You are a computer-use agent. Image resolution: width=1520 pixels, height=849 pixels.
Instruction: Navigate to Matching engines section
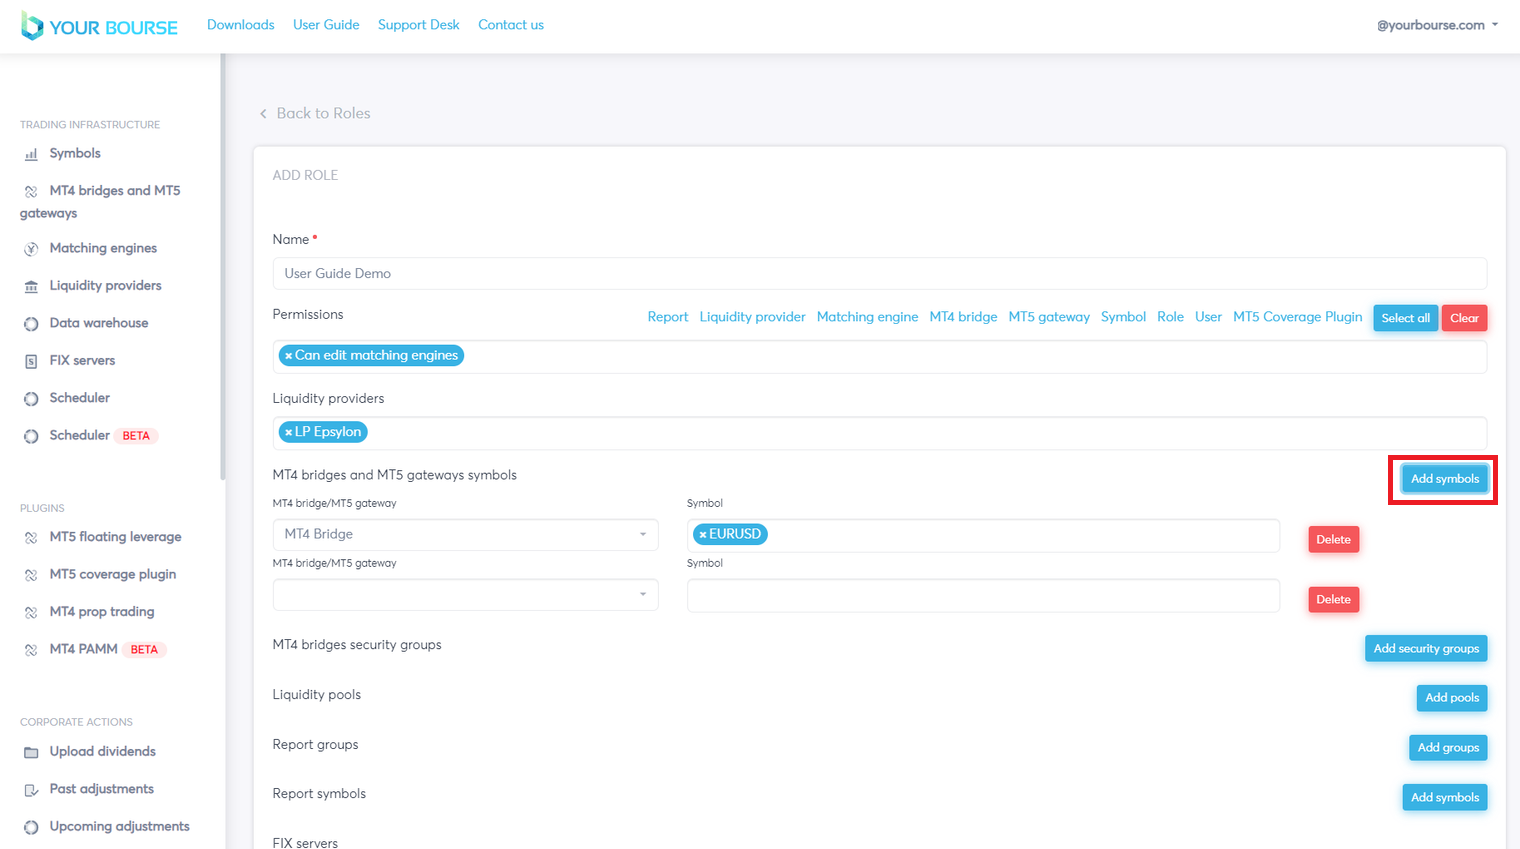(x=103, y=249)
